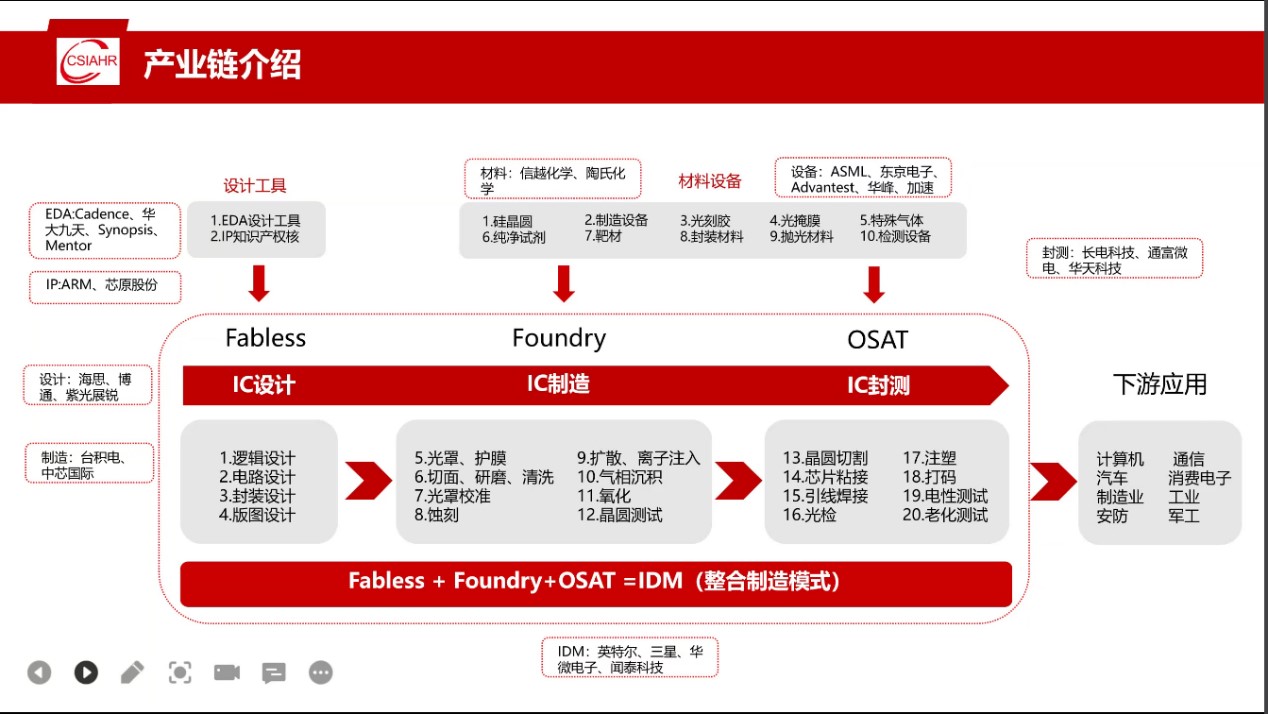Click the Foundry label
Viewport: 1268px width, 714px height.
[x=559, y=339]
